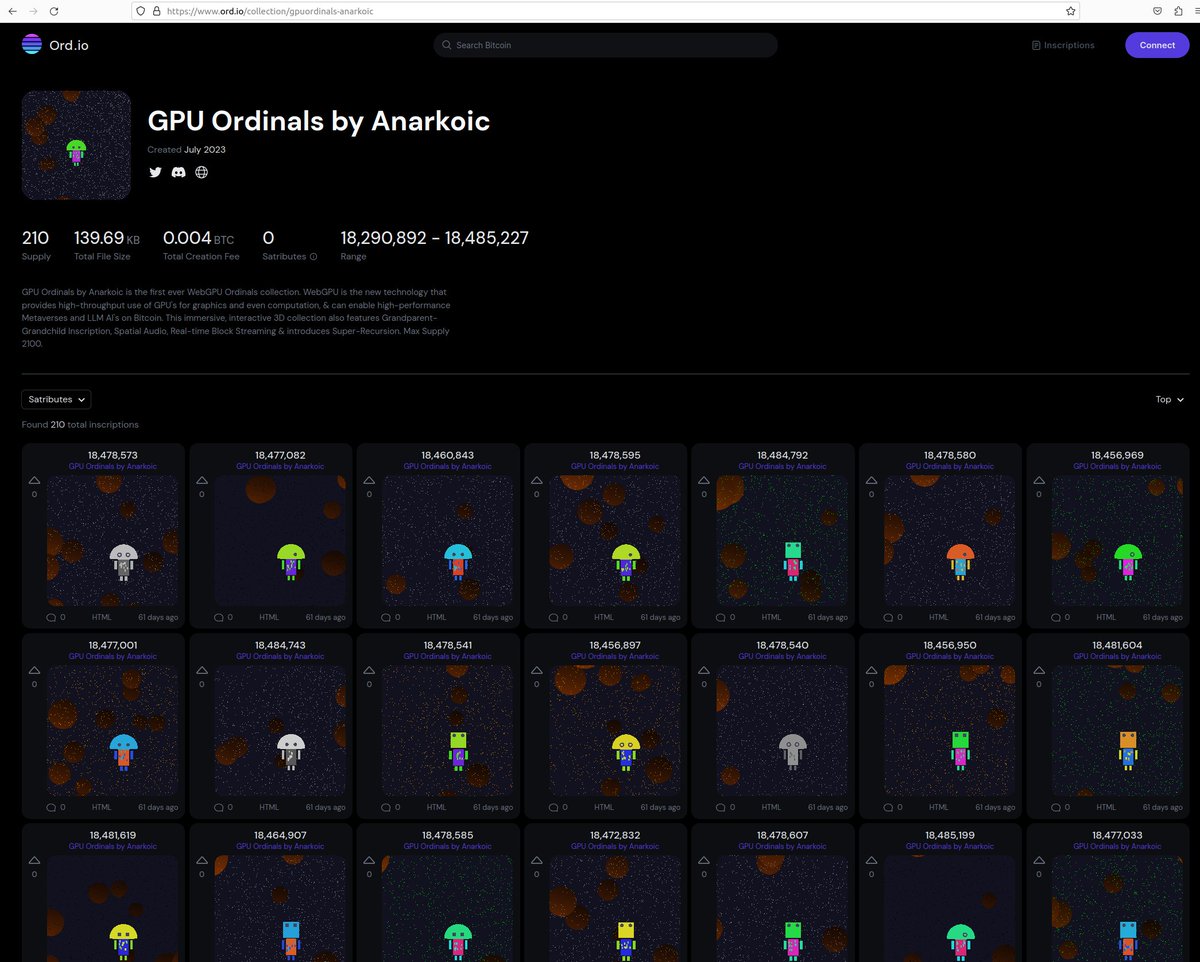Expand the Satributes filter dropdown

click(x=56, y=399)
